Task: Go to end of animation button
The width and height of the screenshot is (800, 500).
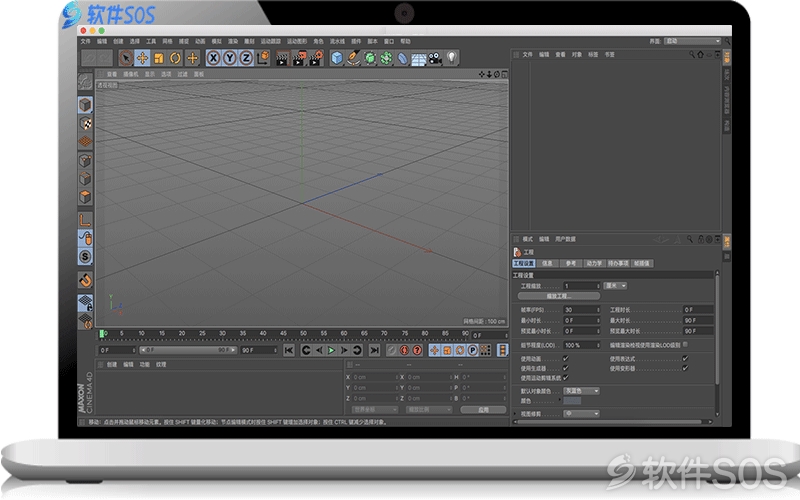Action: click(374, 350)
